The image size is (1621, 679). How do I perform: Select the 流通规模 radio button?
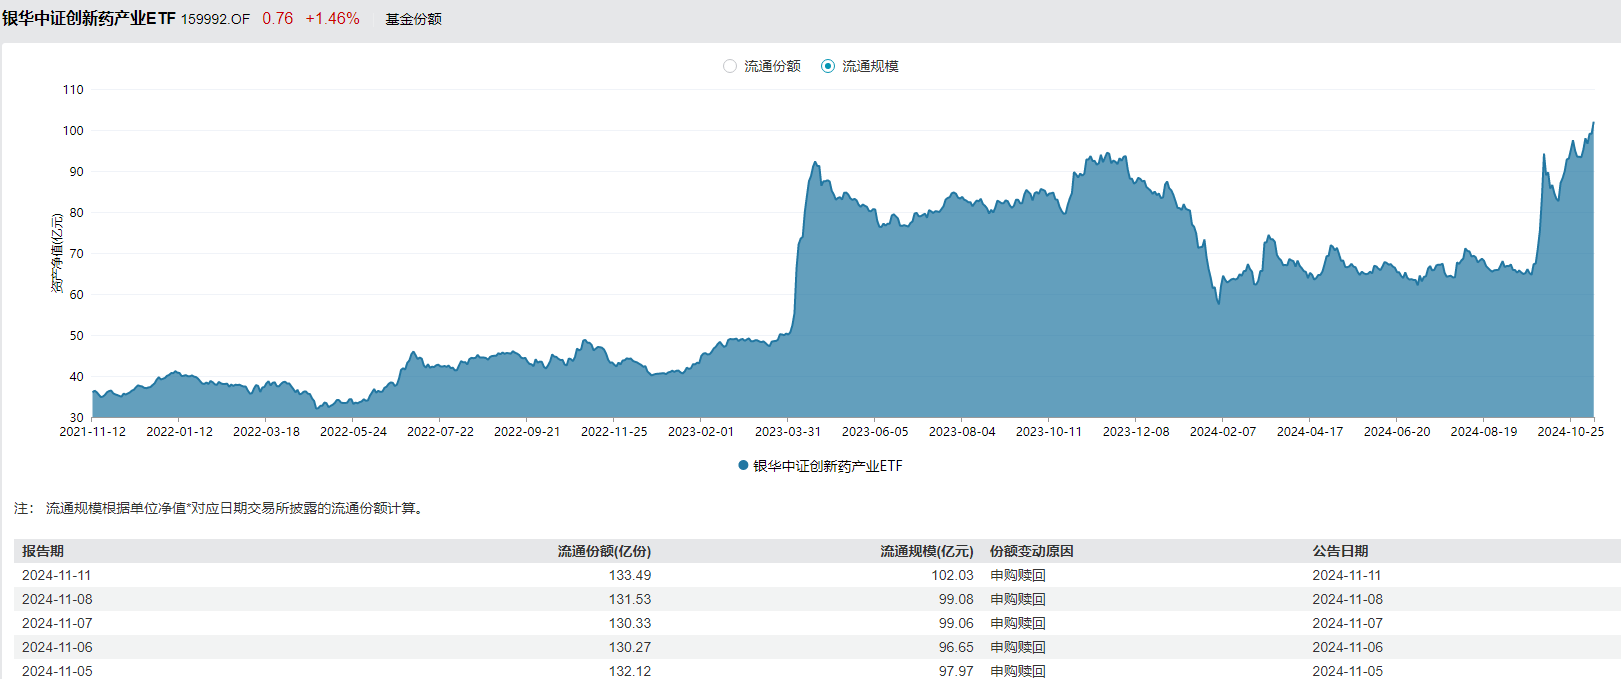828,66
